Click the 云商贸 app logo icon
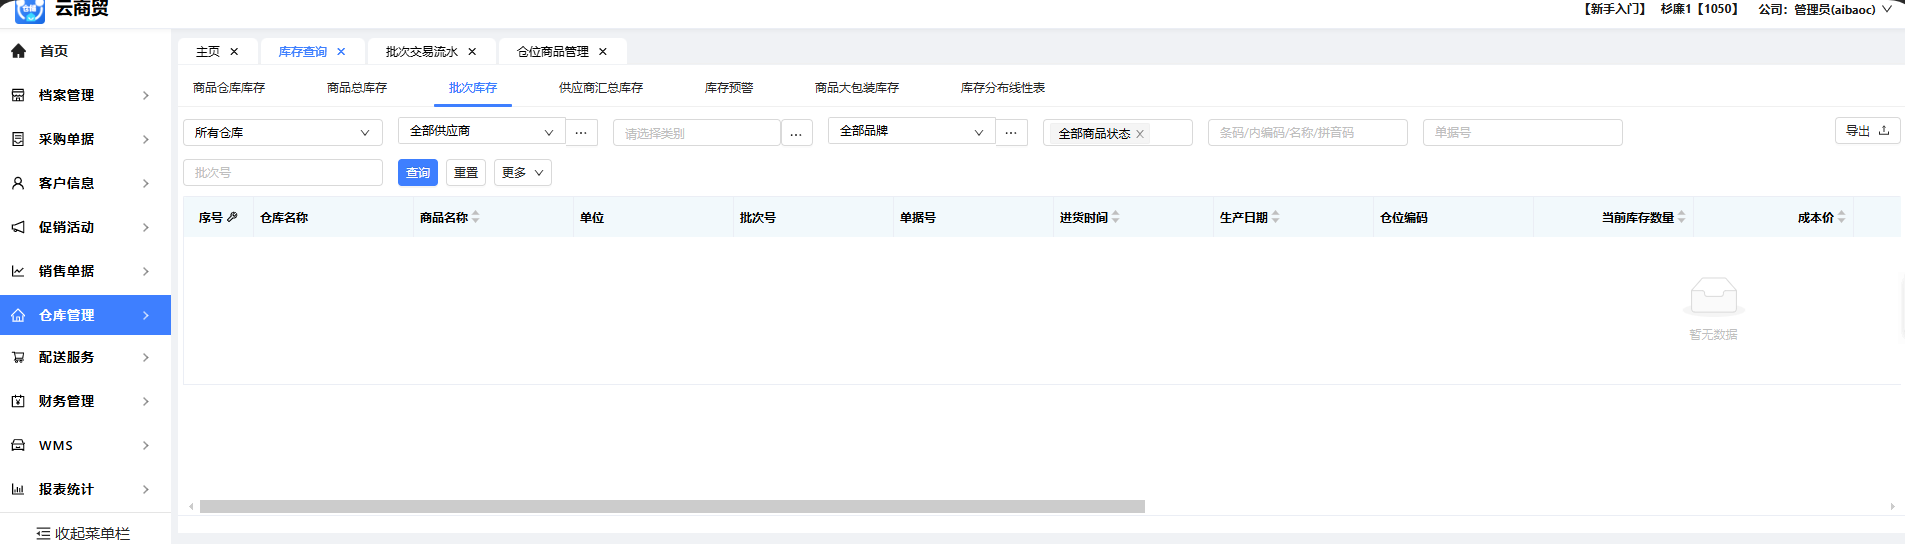Screen dimensions: 1905x544 point(30,10)
